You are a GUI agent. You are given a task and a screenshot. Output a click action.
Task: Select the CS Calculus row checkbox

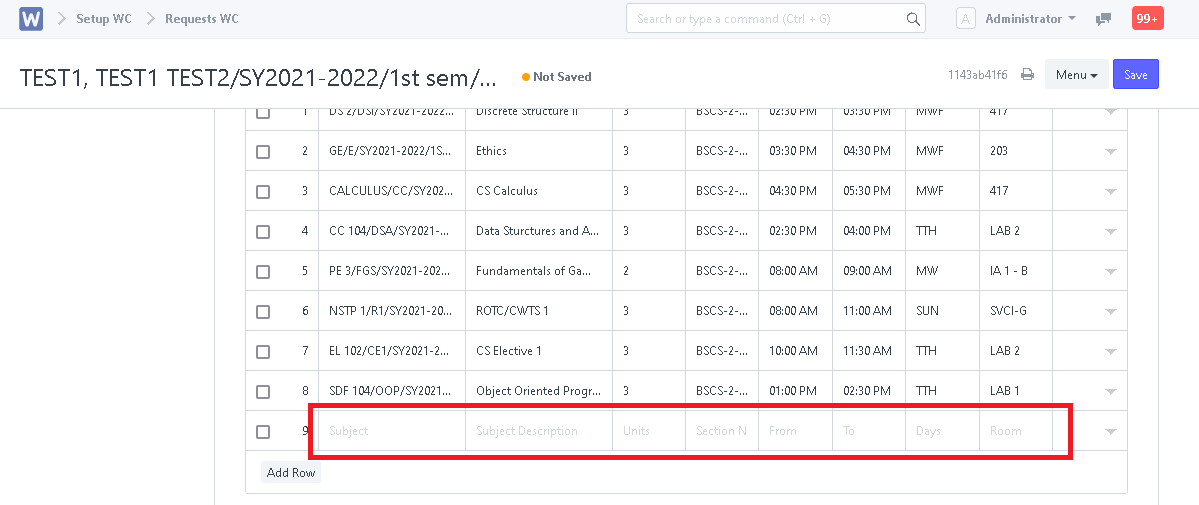[263, 192]
